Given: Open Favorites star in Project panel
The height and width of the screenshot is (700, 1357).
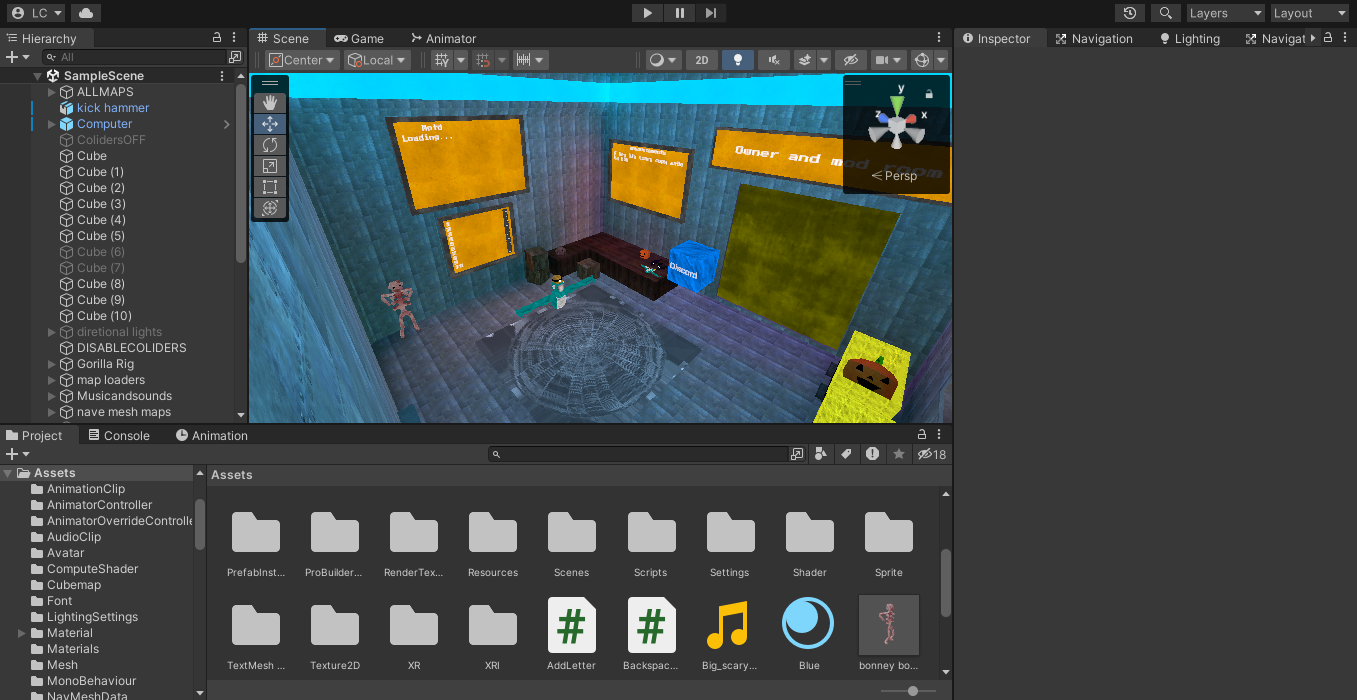Looking at the screenshot, I should tap(898, 454).
